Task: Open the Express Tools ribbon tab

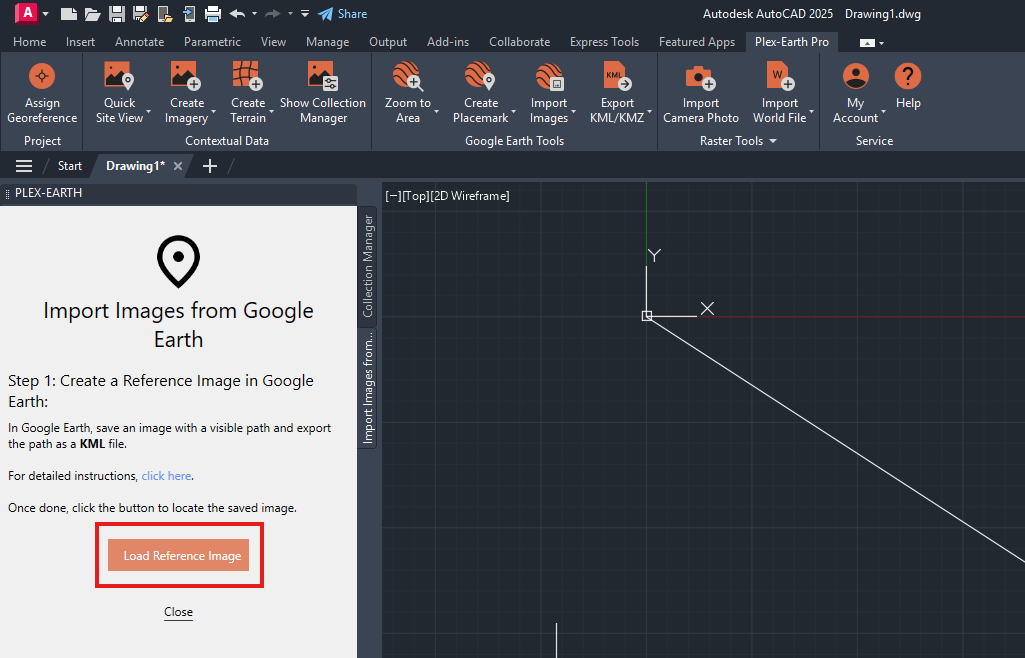Action: (604, 42)
